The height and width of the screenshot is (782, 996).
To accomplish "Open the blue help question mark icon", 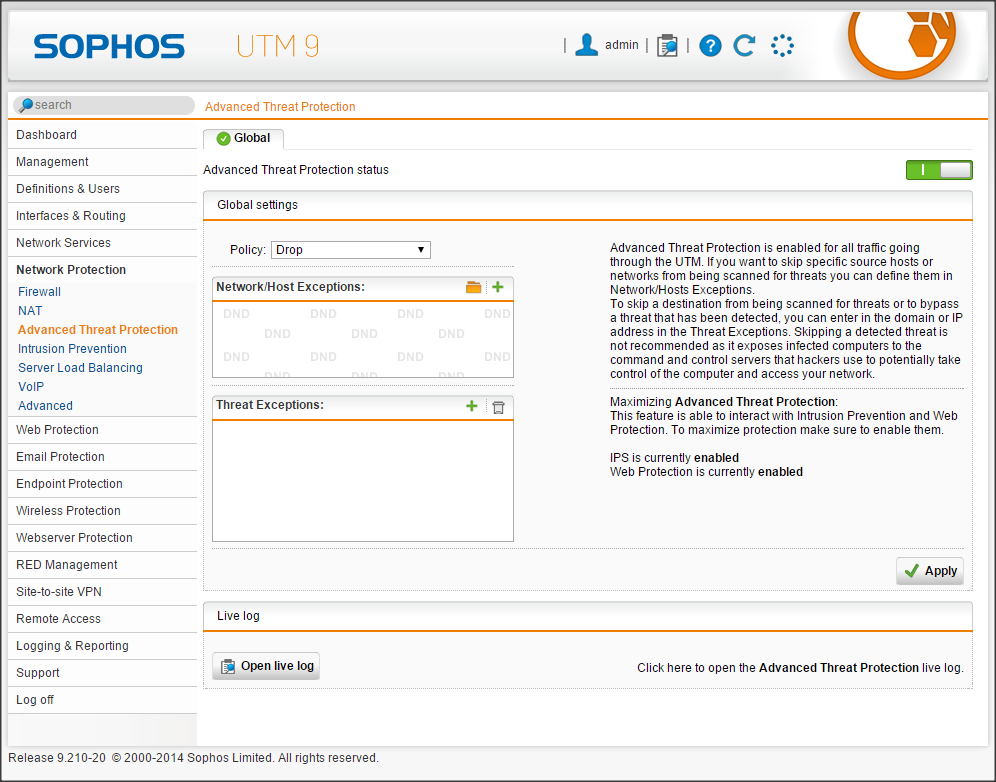I will click(x=710, y=46).
